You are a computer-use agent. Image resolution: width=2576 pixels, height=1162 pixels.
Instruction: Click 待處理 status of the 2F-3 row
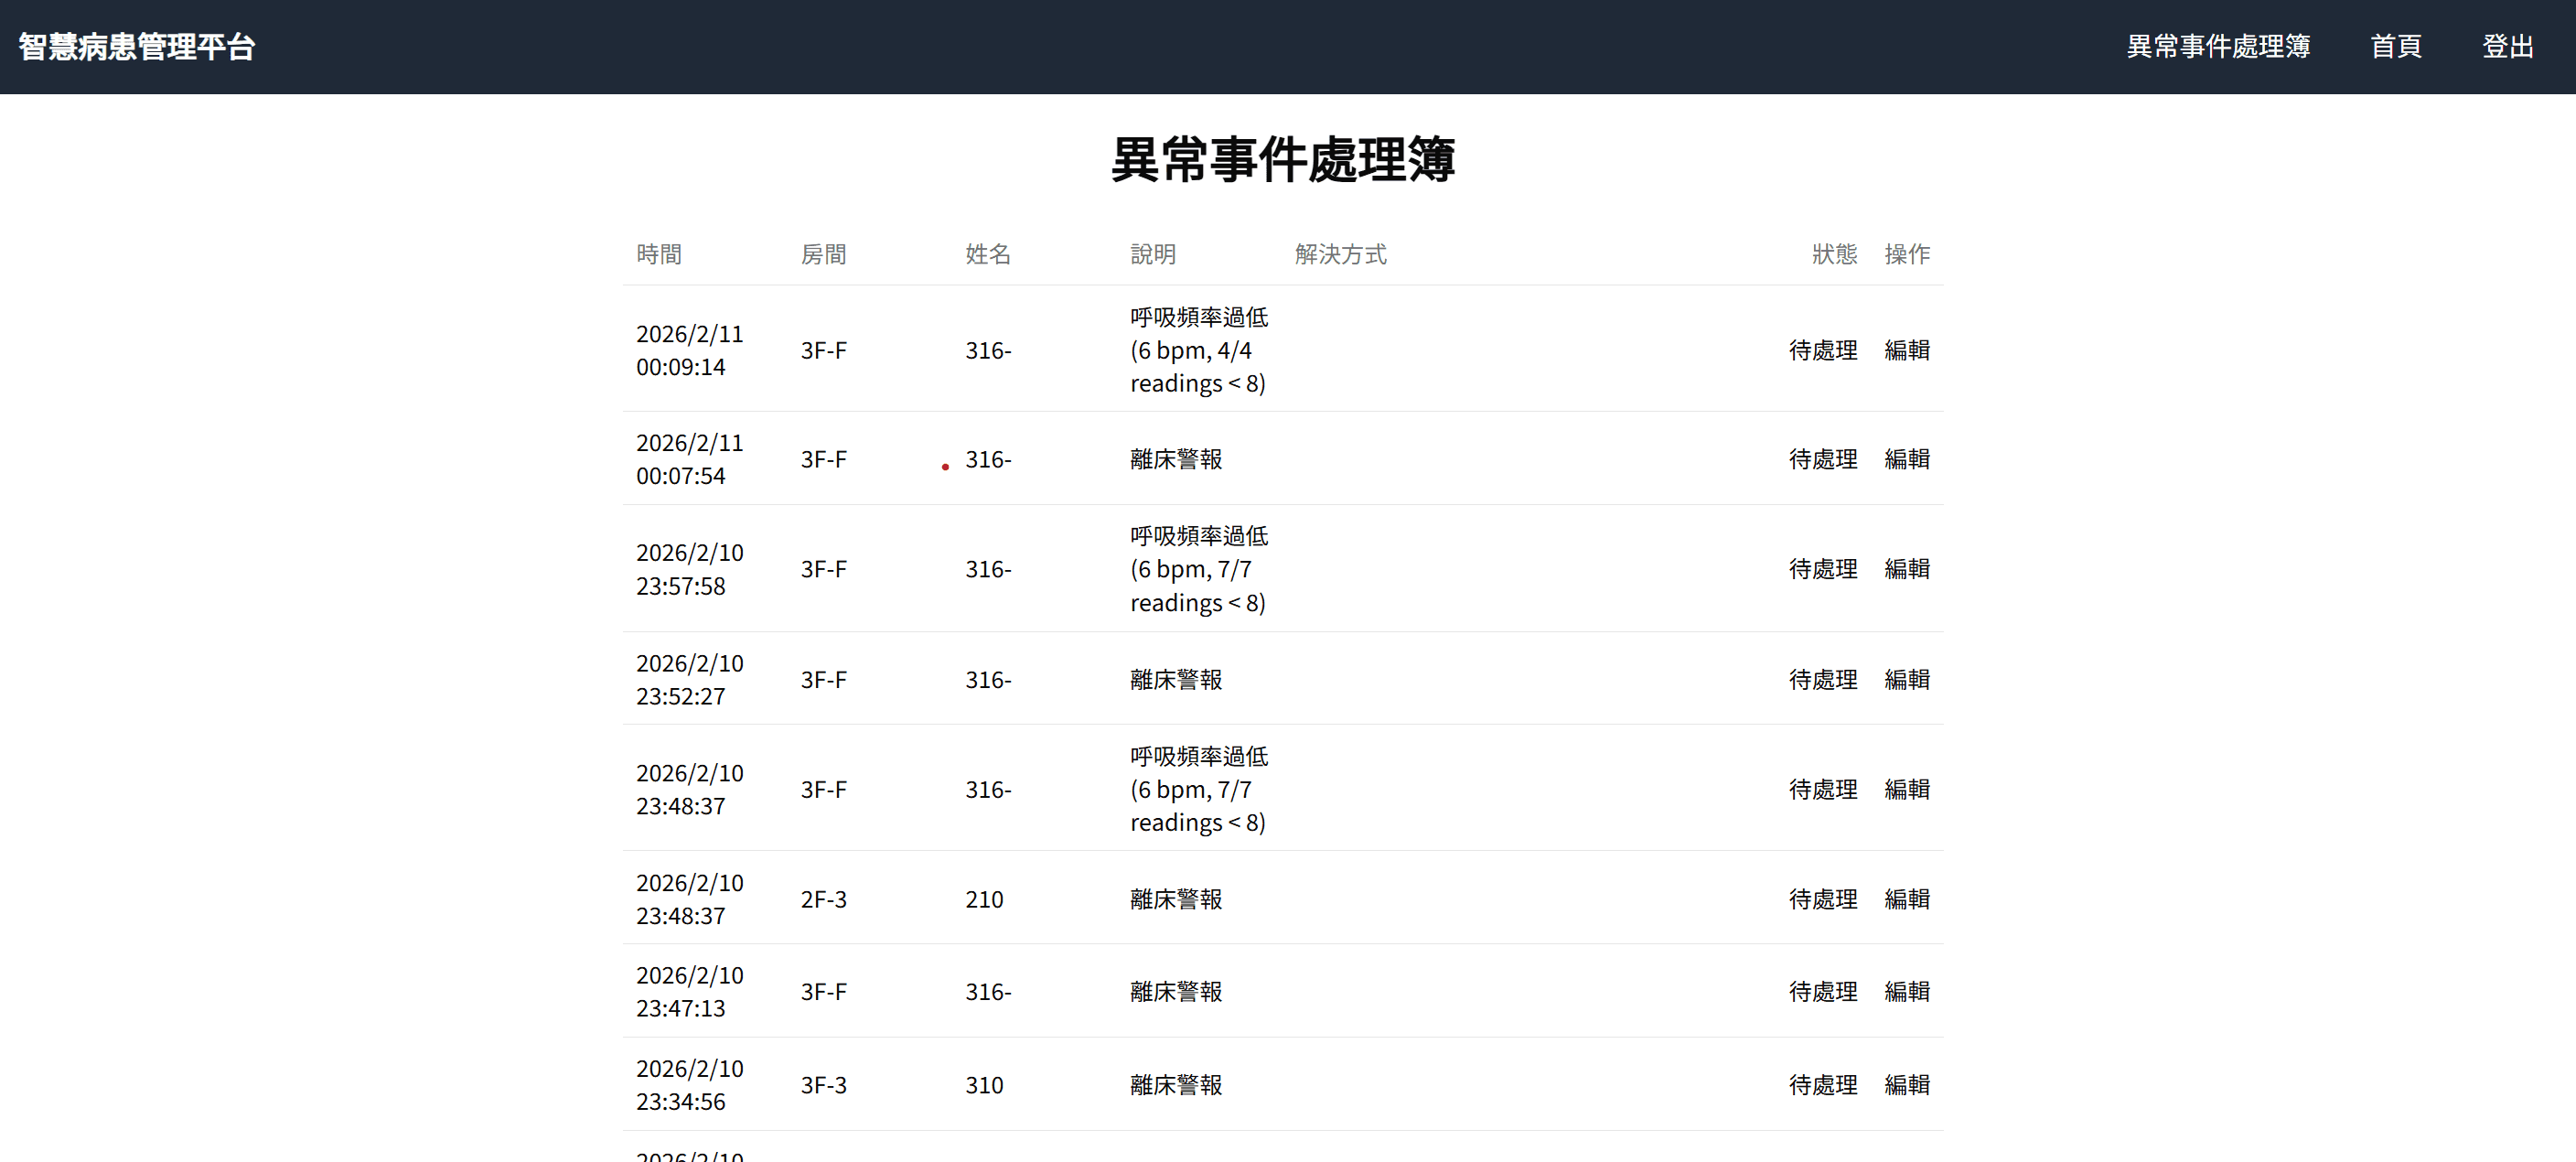click(1822, 899)
